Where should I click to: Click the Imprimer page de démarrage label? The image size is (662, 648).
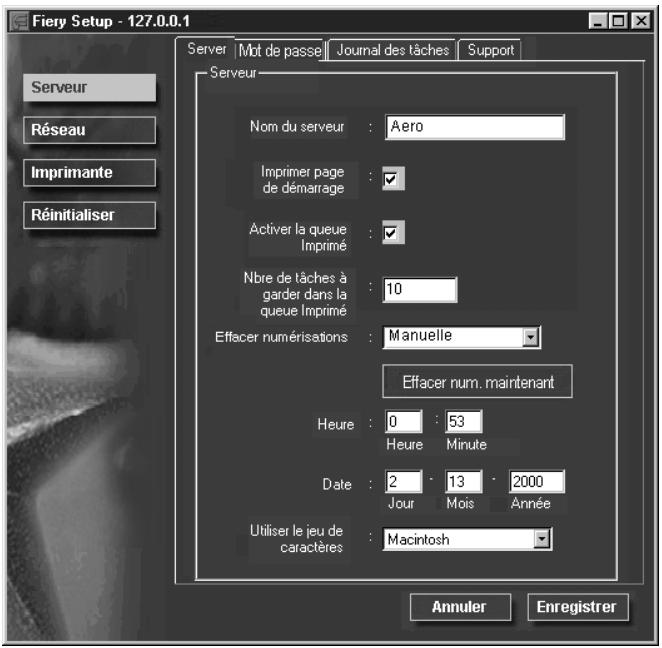303,179
